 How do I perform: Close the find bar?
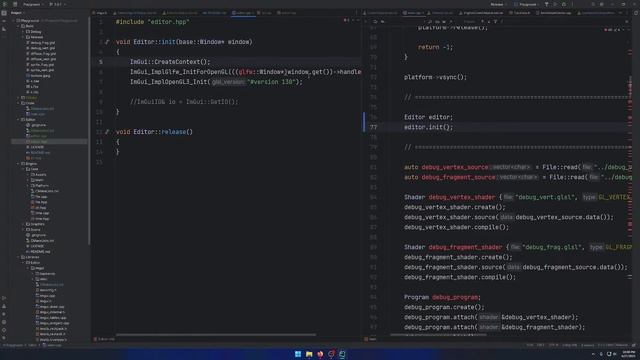pos(627,21)
